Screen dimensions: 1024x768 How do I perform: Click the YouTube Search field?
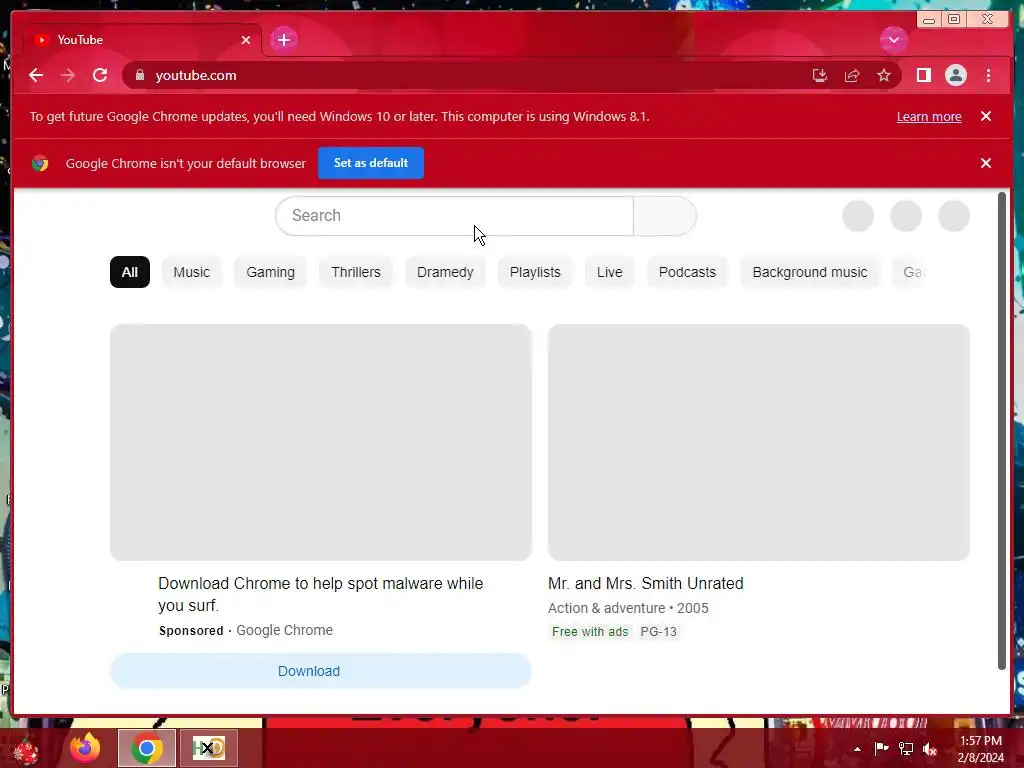click(x=455, y=216)
